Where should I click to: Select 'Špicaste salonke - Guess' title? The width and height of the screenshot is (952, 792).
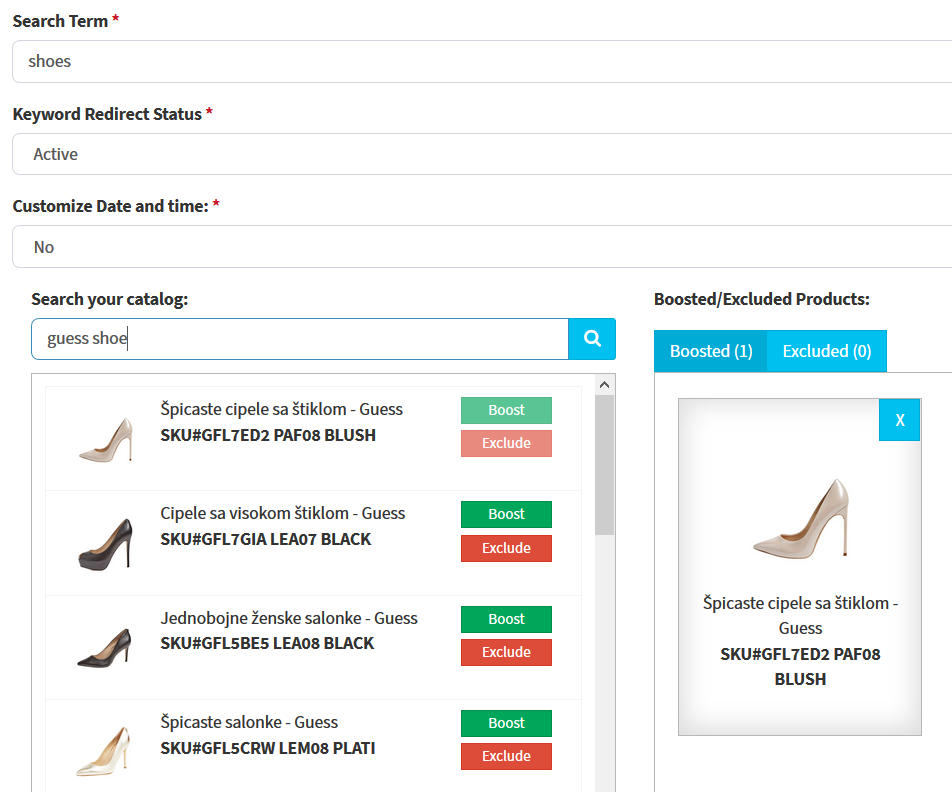(x=249, y=722)
